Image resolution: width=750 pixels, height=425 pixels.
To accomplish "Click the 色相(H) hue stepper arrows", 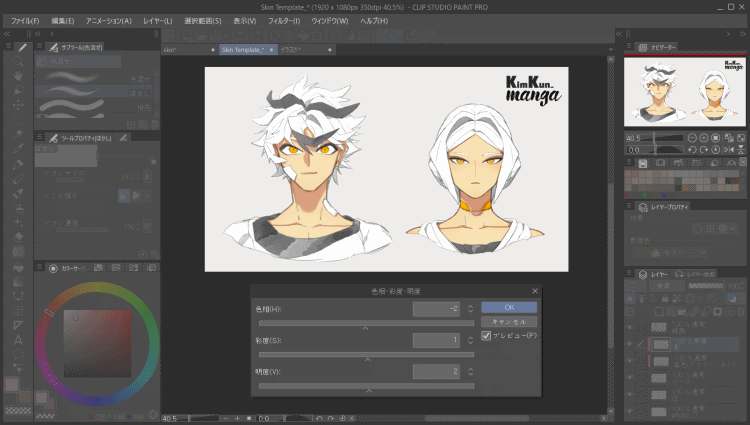I will click(471, 309).
